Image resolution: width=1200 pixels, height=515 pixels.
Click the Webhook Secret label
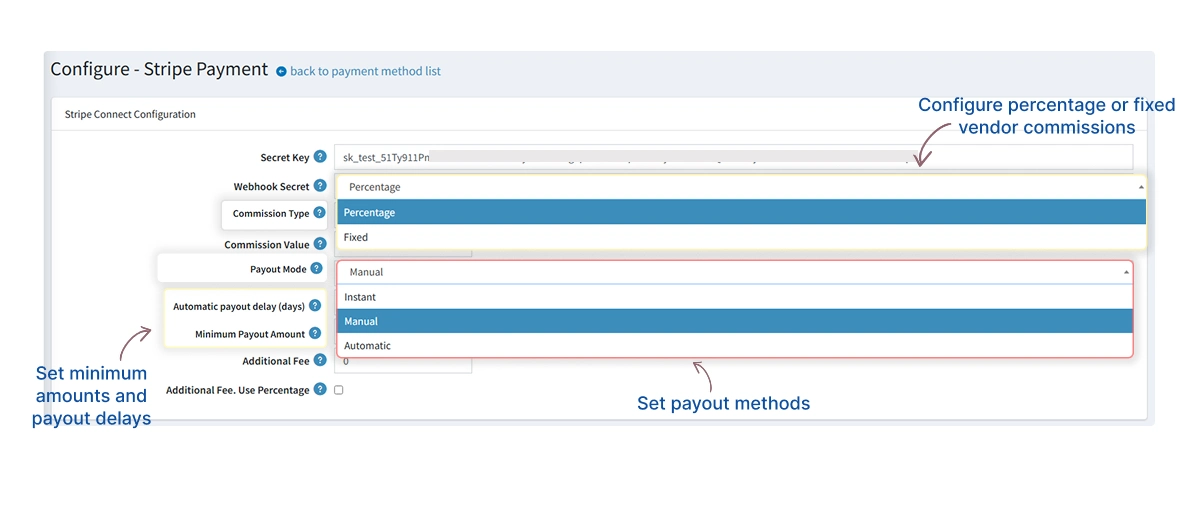tap(272, 187)
